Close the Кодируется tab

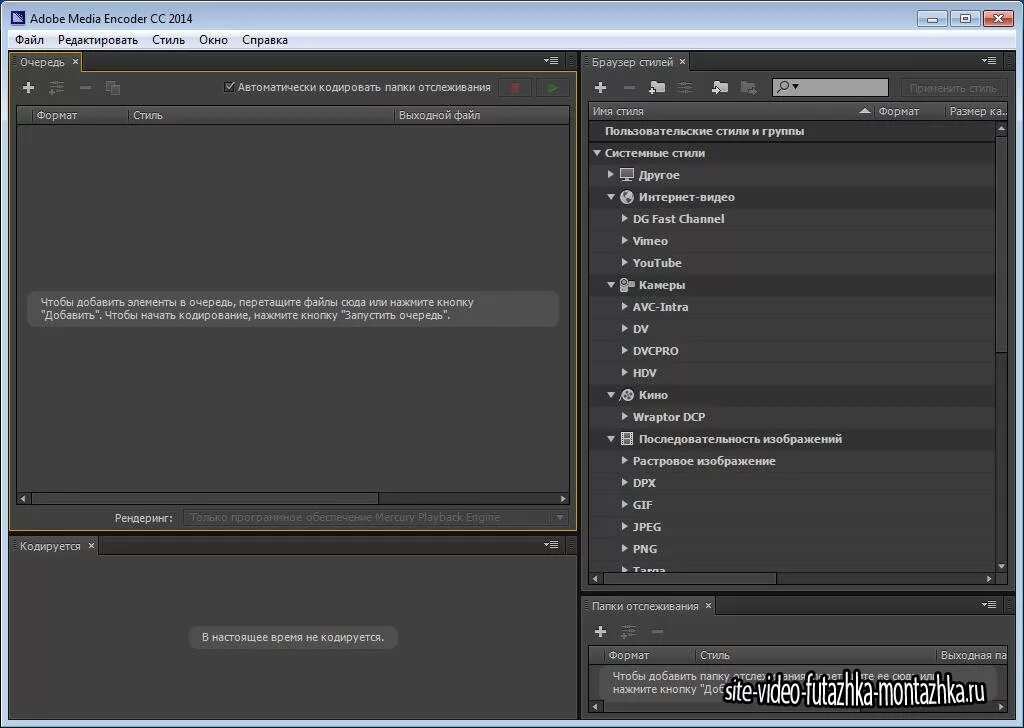[91, 545]
